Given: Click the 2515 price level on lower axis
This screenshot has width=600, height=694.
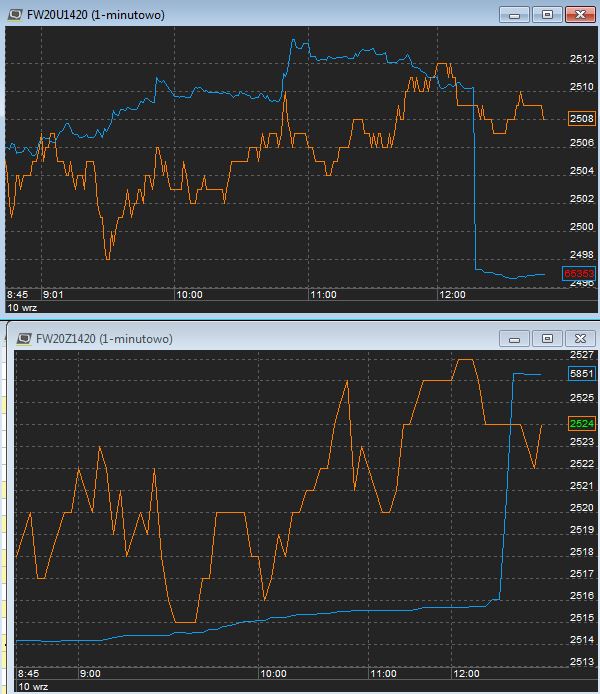Looking at the screenshot, I should (x=582, y=617).
